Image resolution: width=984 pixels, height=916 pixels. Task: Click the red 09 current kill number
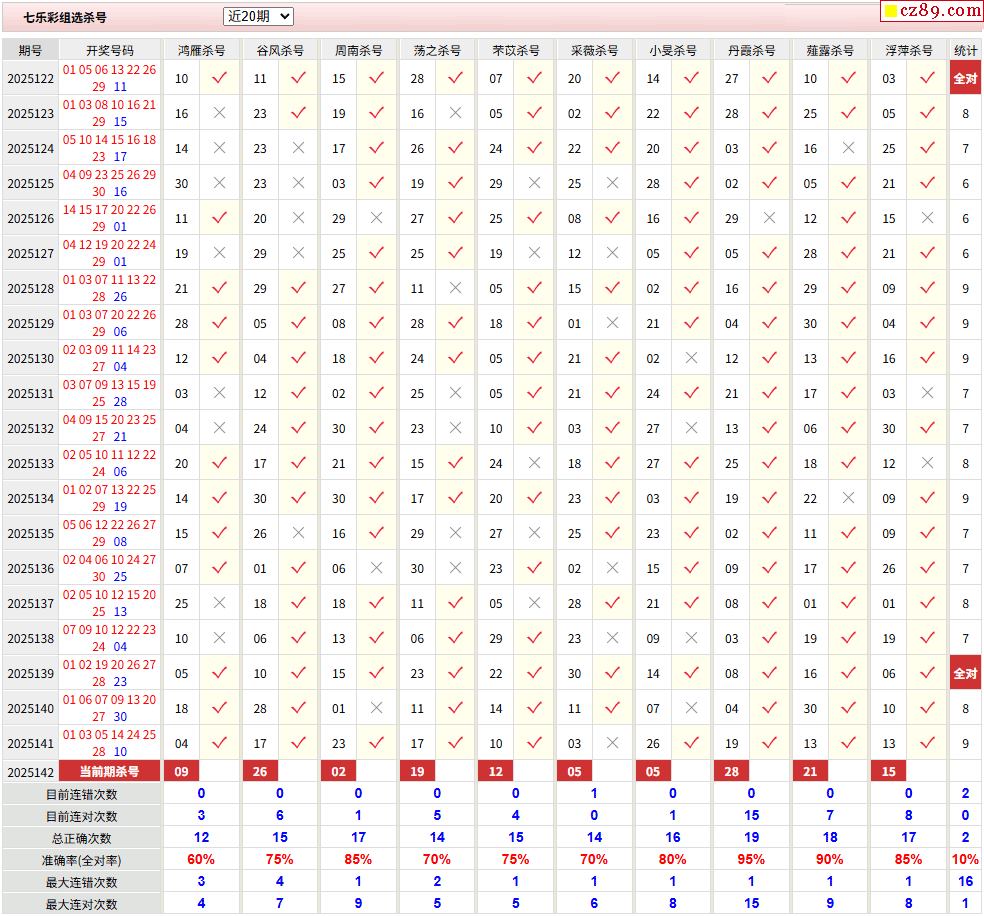click(x=182, y=771)
